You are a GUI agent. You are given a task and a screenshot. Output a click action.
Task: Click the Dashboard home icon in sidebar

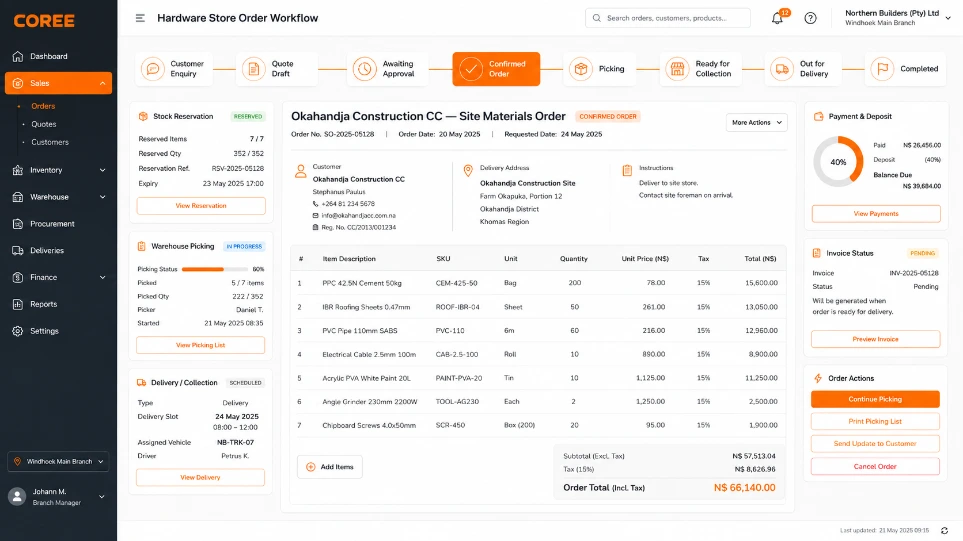pos(18,56)
